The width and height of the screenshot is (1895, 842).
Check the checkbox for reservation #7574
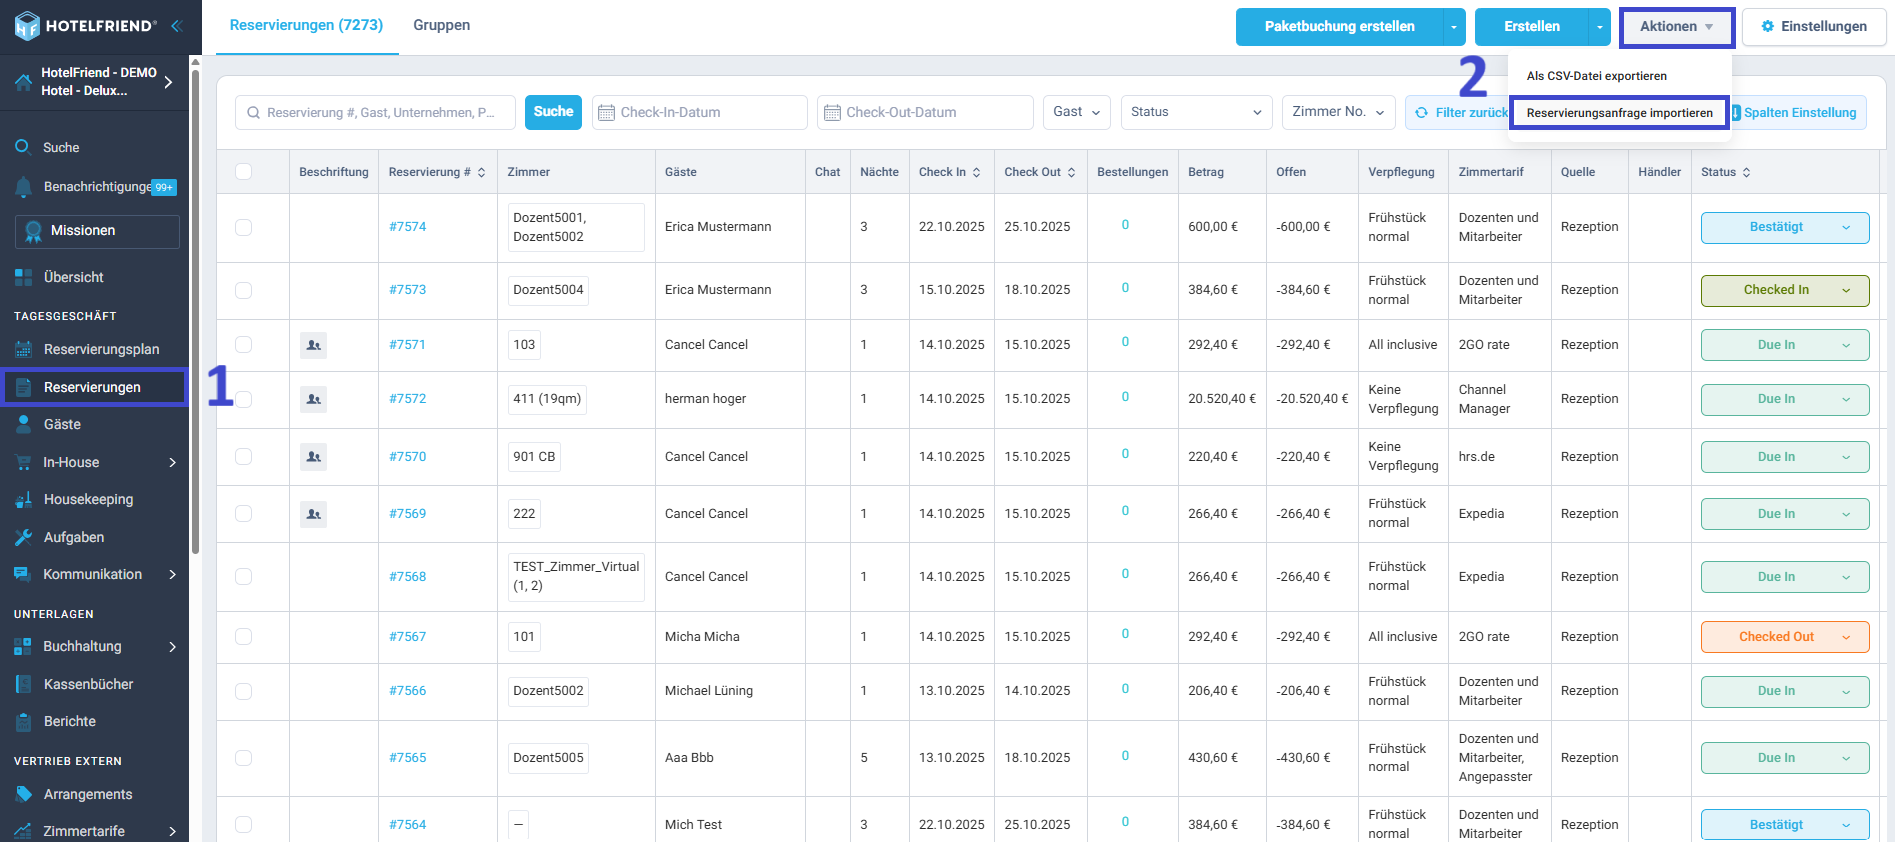[243, 227]
